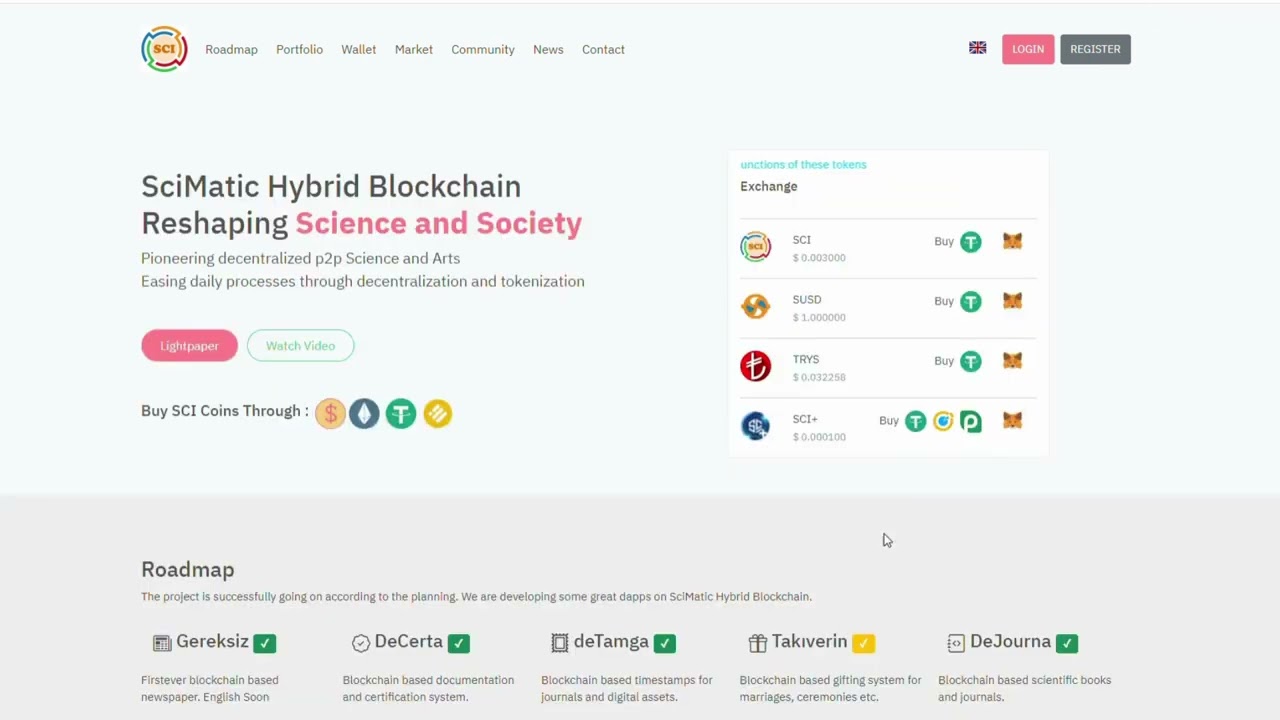Click the SciMatic SCI logo in header
This screenshot has width=1280, height=720.
coord(164,49)
